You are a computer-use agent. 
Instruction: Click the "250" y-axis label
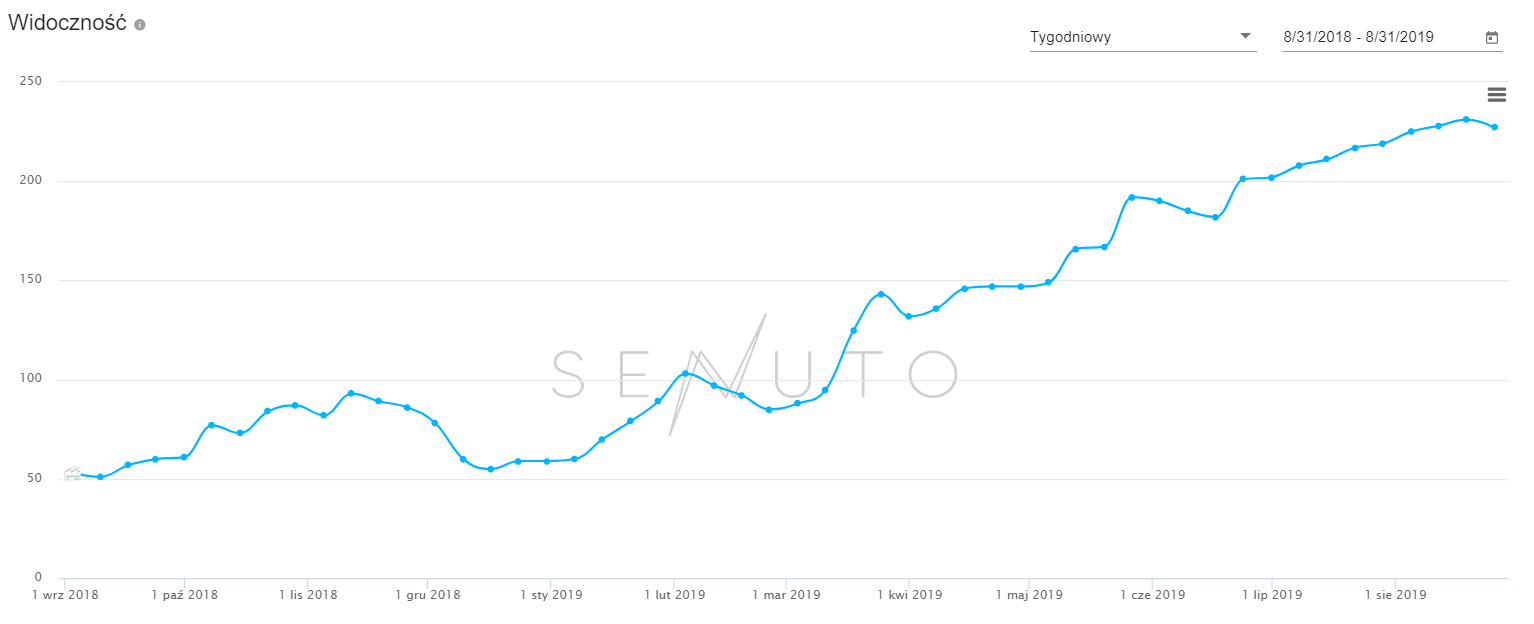click(x=31, y=81)
